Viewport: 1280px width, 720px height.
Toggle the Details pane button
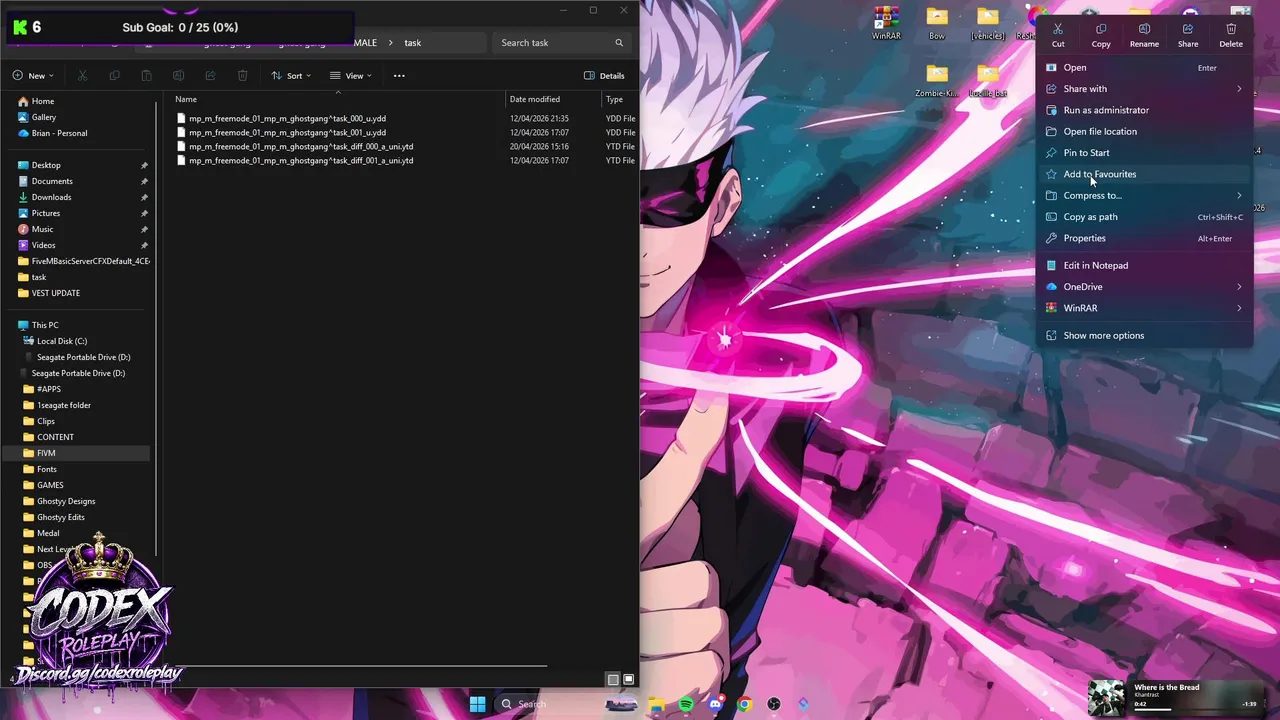click(604, 76)
